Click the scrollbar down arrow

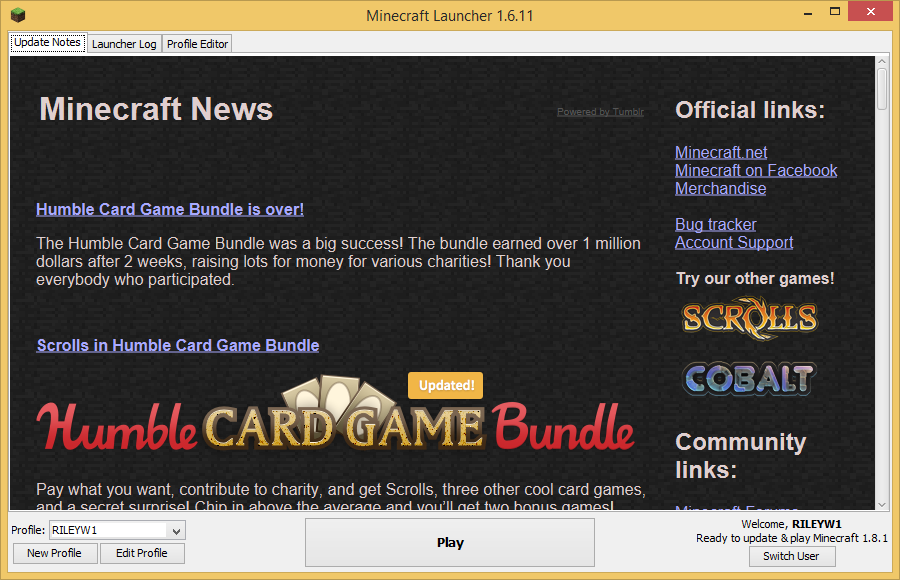point(882,505)
